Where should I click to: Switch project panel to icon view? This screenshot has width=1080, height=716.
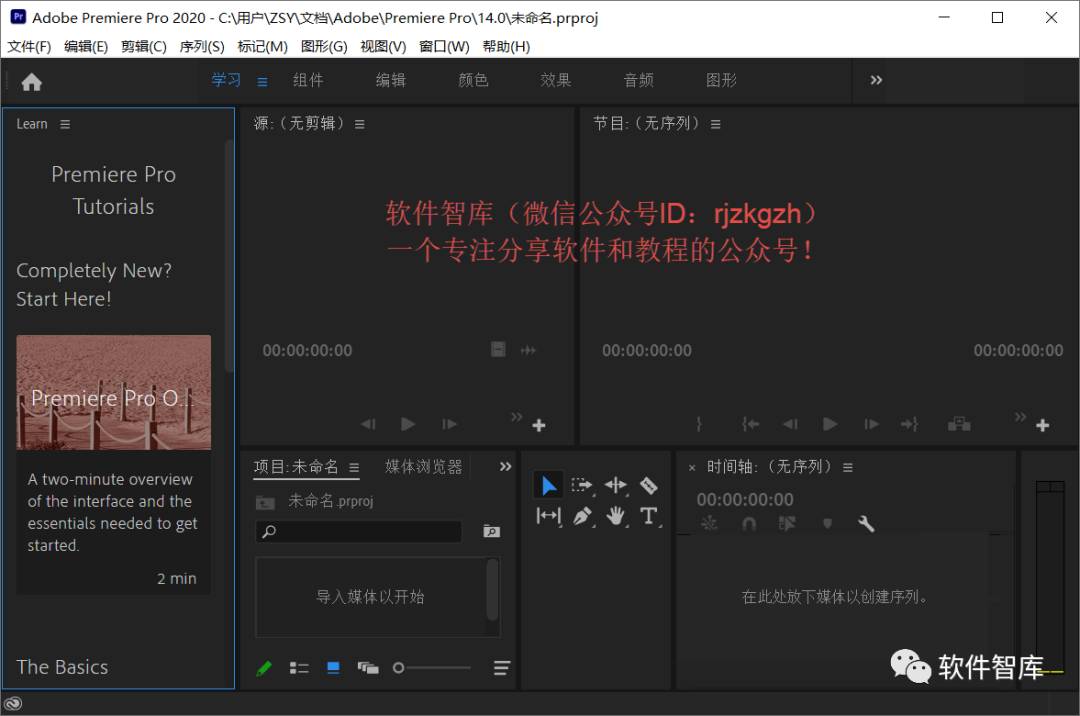pyautogui.click(x=333, y=668)
